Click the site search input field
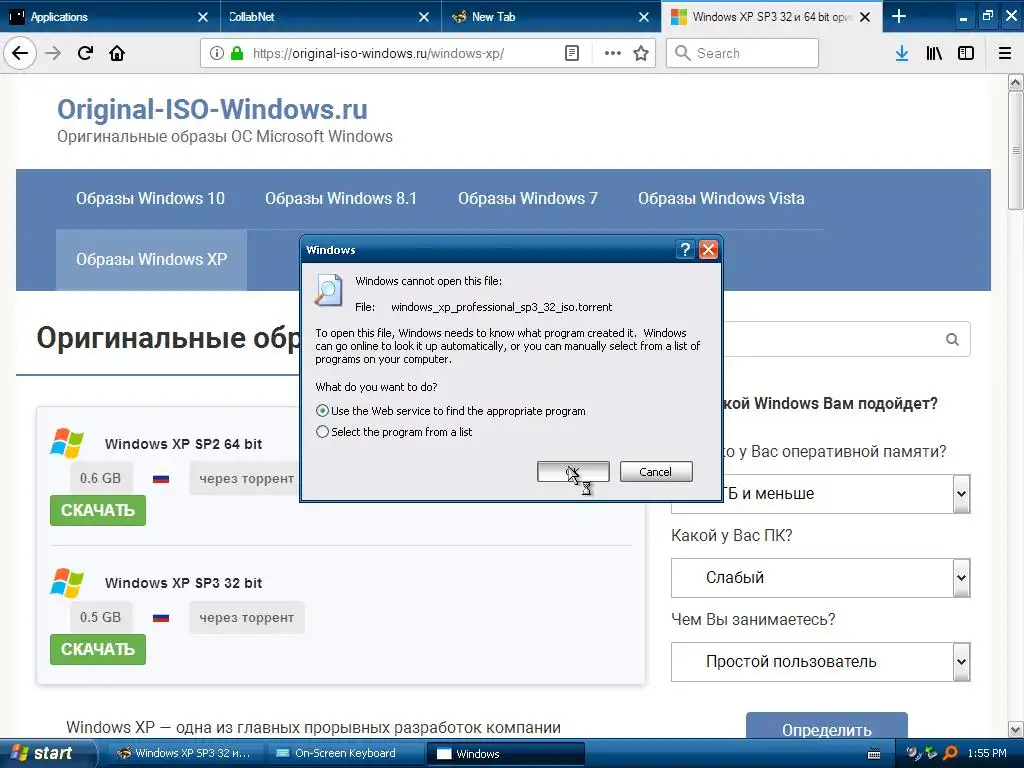Screen dimensions: 1024x768 click(x=829, y=339)
